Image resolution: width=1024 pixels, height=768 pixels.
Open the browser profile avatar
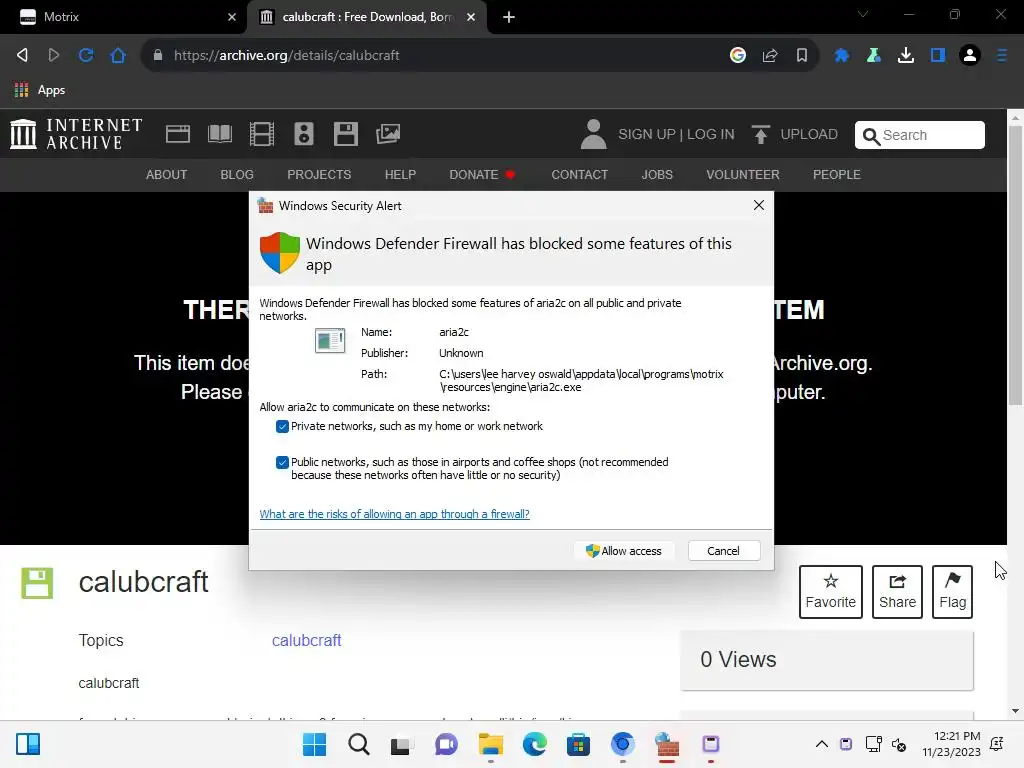tap(970, 56)
